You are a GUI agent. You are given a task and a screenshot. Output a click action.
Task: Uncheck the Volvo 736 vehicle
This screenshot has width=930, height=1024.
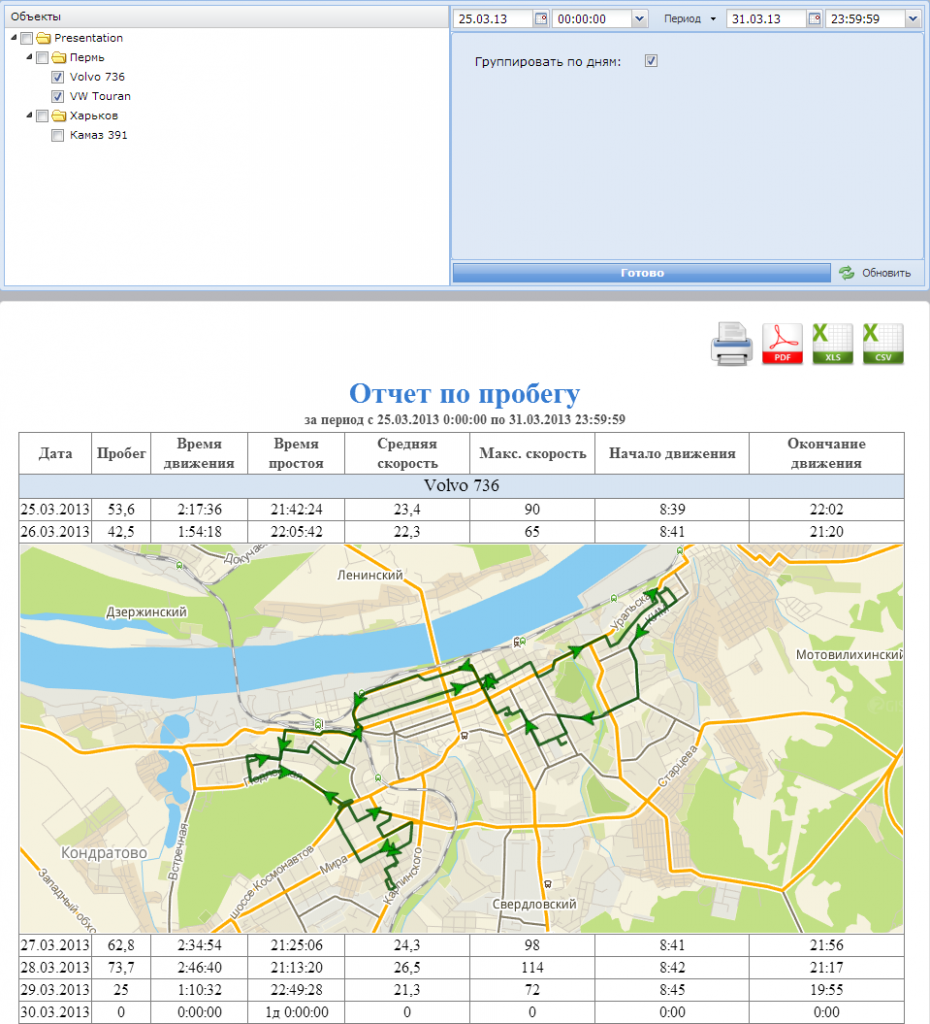click(x=57, y=77)
